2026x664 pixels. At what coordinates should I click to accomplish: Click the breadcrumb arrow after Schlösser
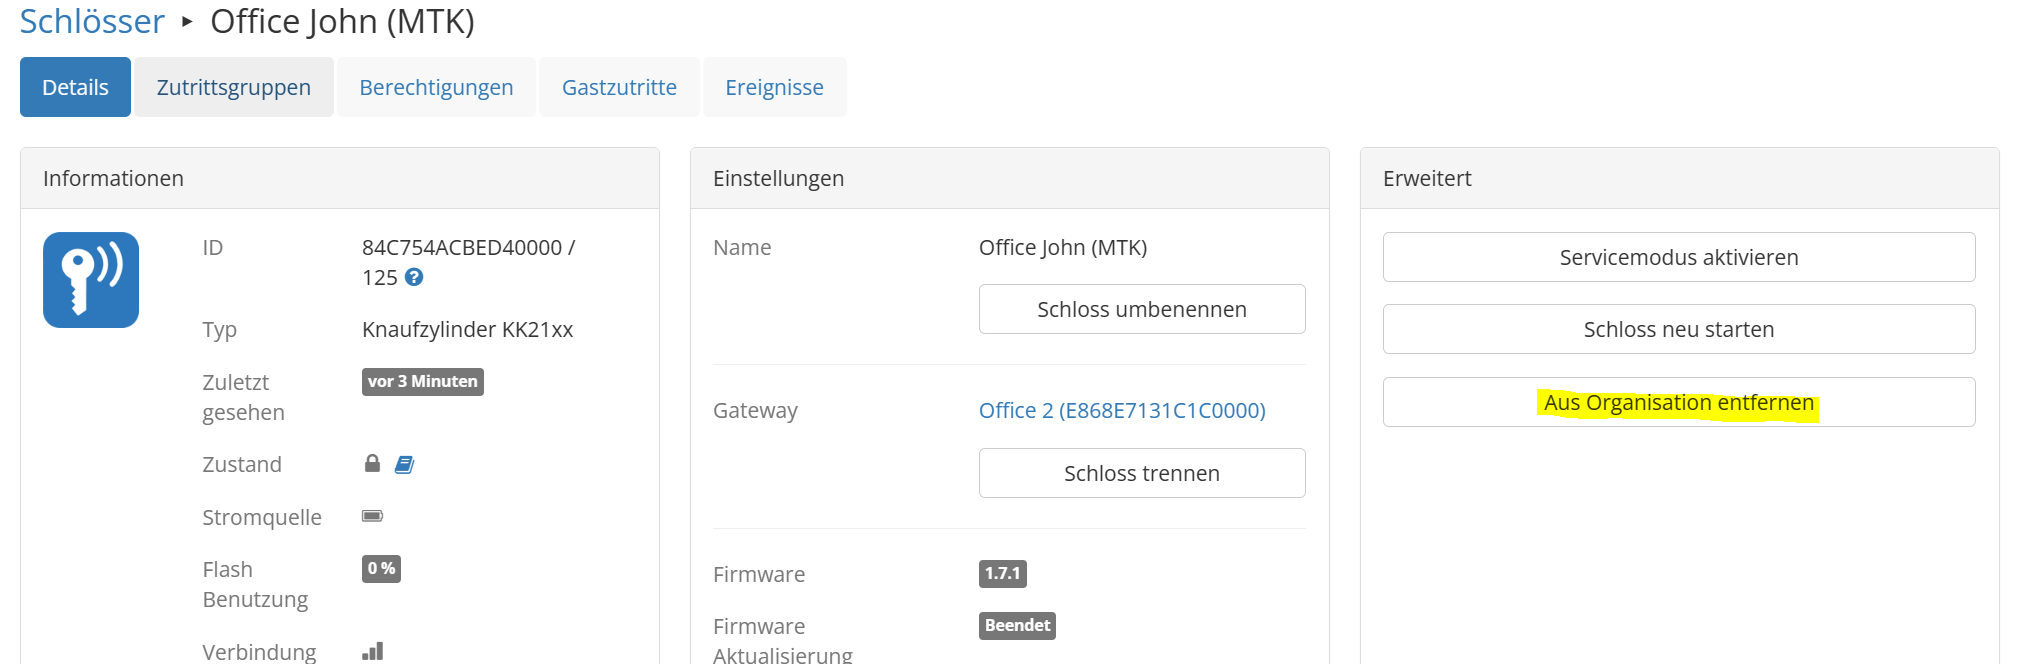(x=187, y=21)
